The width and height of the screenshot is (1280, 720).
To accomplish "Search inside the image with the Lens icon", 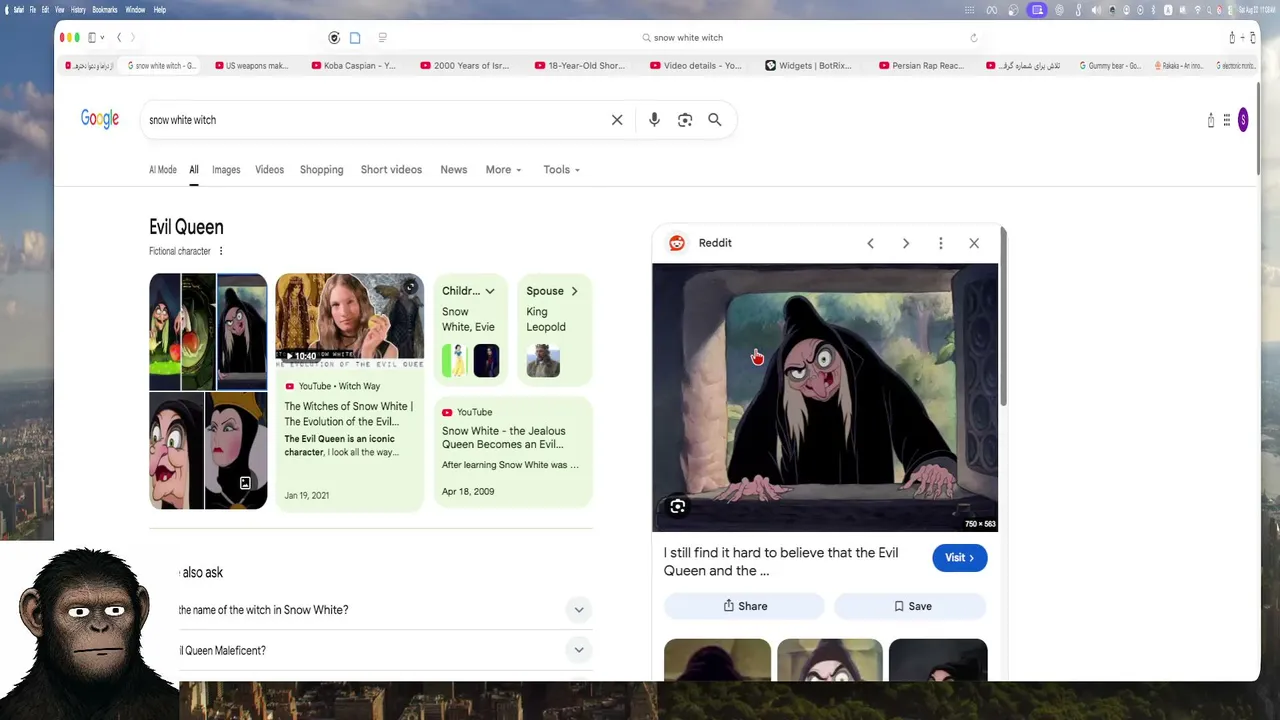I will click(x=678, y=507).
